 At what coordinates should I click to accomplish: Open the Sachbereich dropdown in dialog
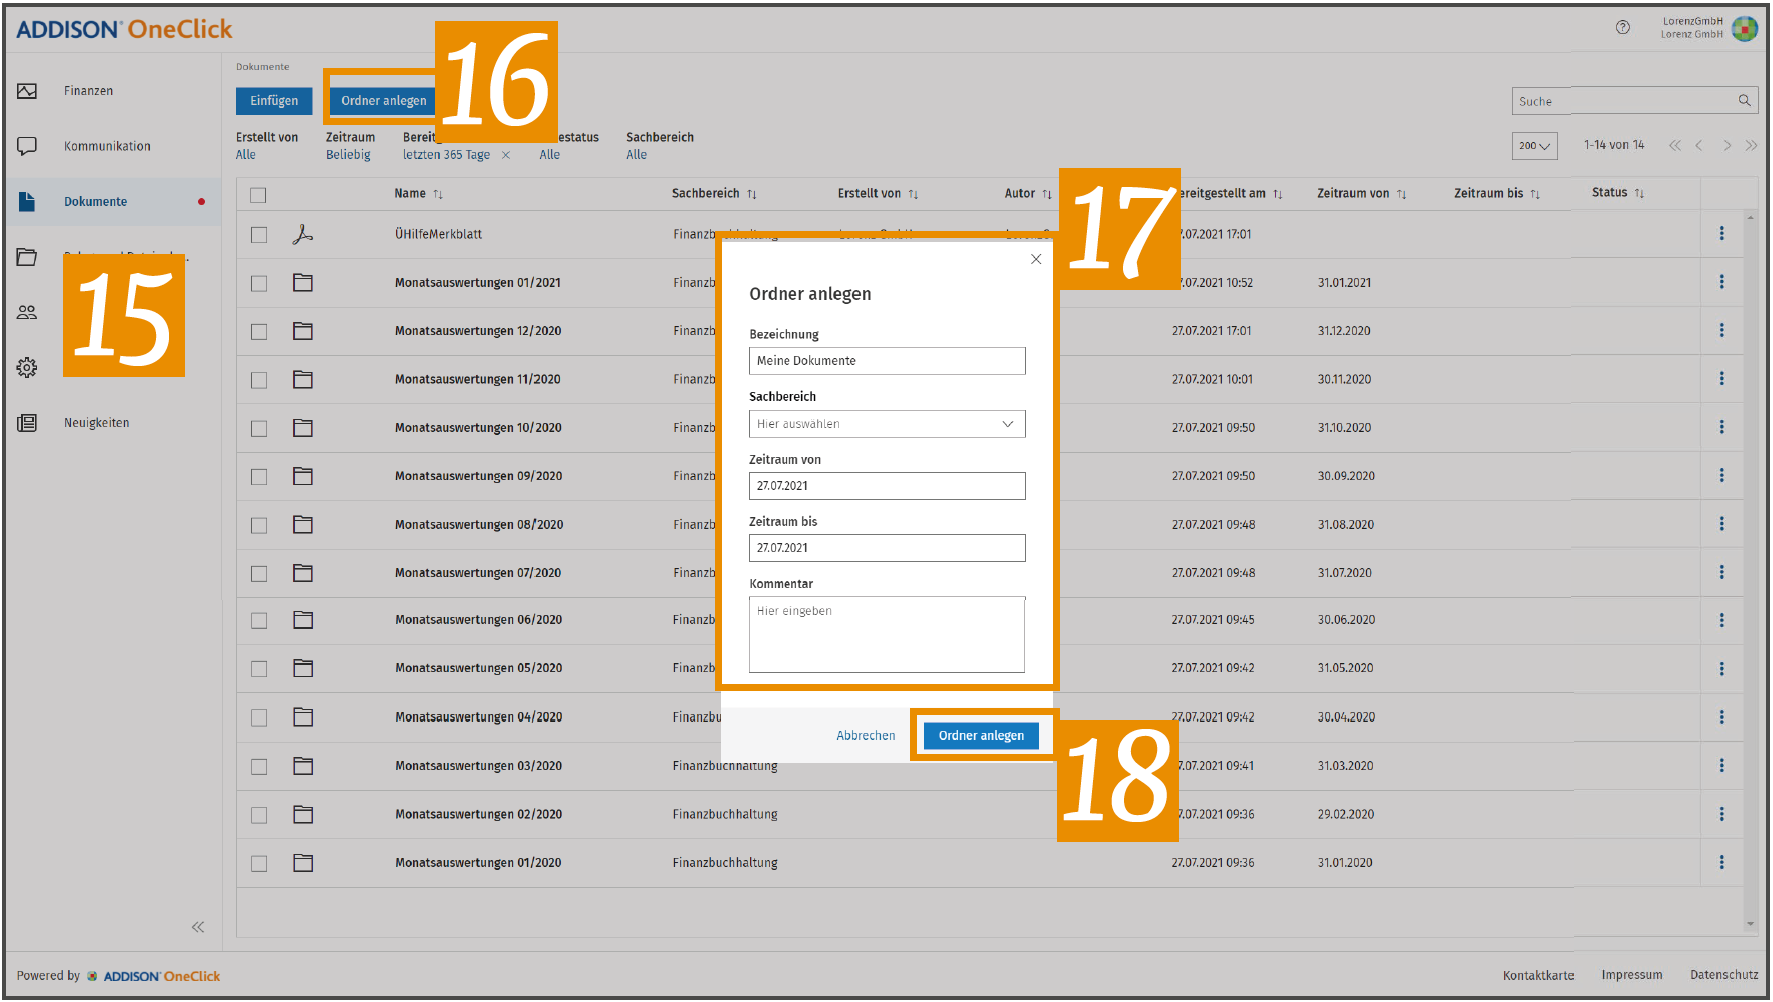[887, 424]
